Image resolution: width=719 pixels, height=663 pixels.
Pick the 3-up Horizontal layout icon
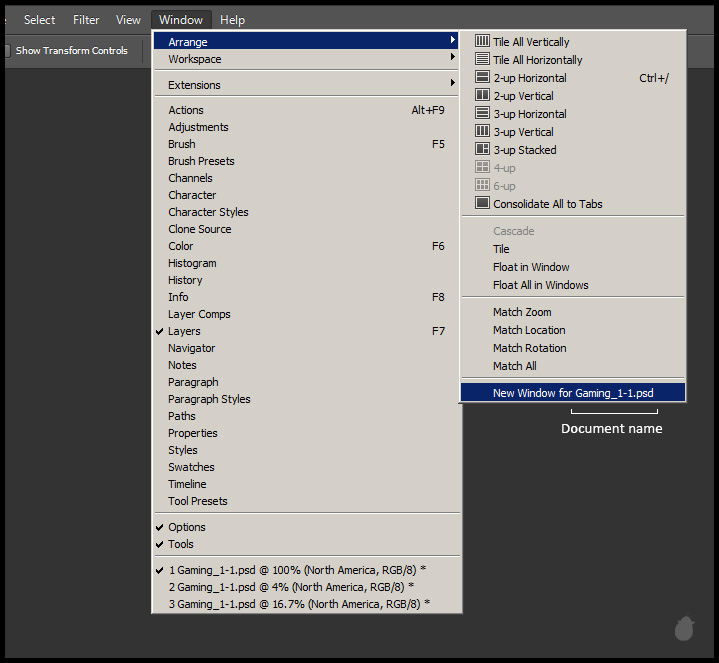[x=482, y=114]
